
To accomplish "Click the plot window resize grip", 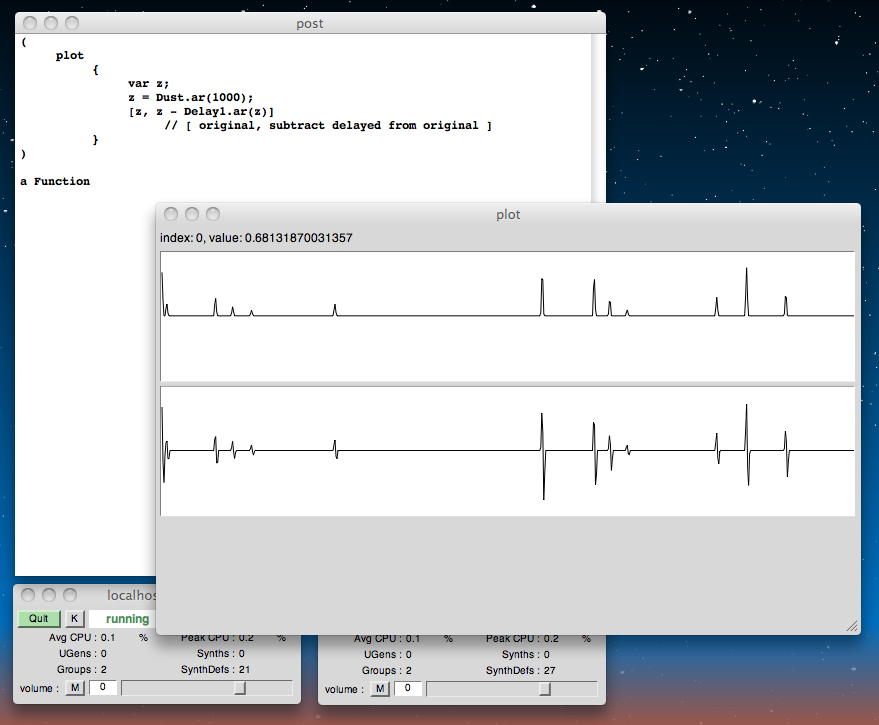I will 851,625.
